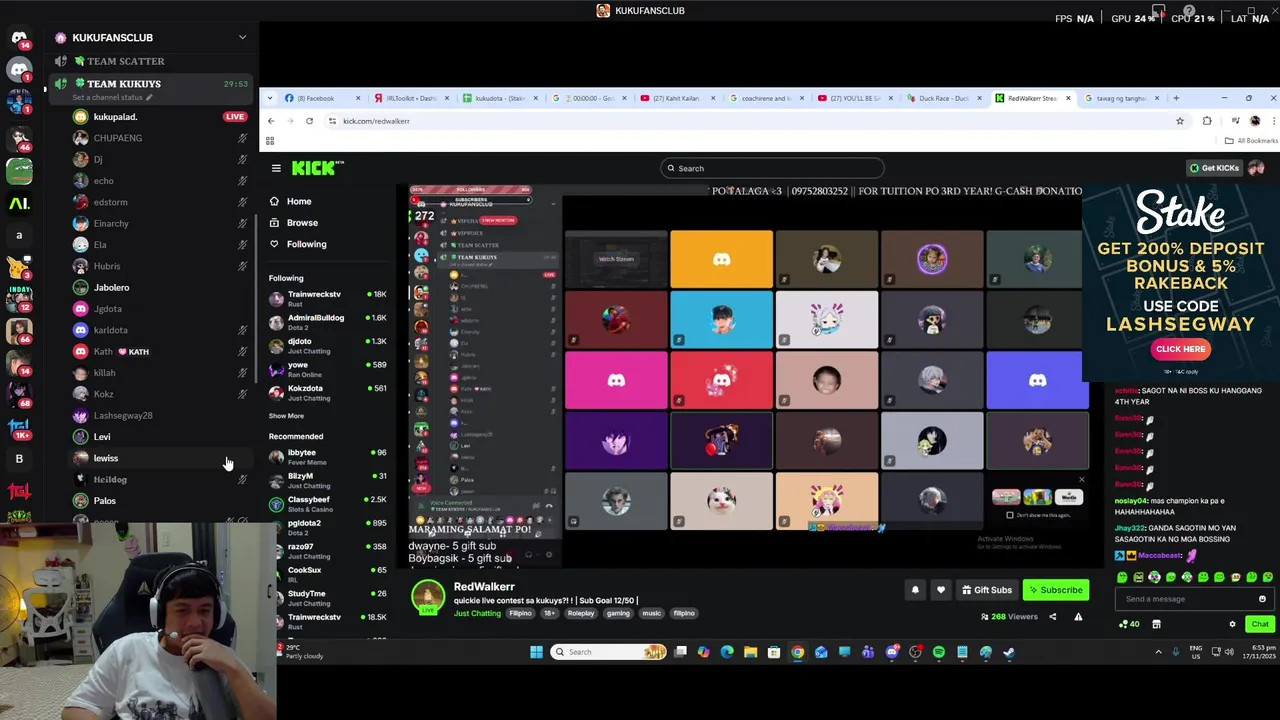Click the Kick search field
The image size is (1280, 720).
(x=772, y=168)
